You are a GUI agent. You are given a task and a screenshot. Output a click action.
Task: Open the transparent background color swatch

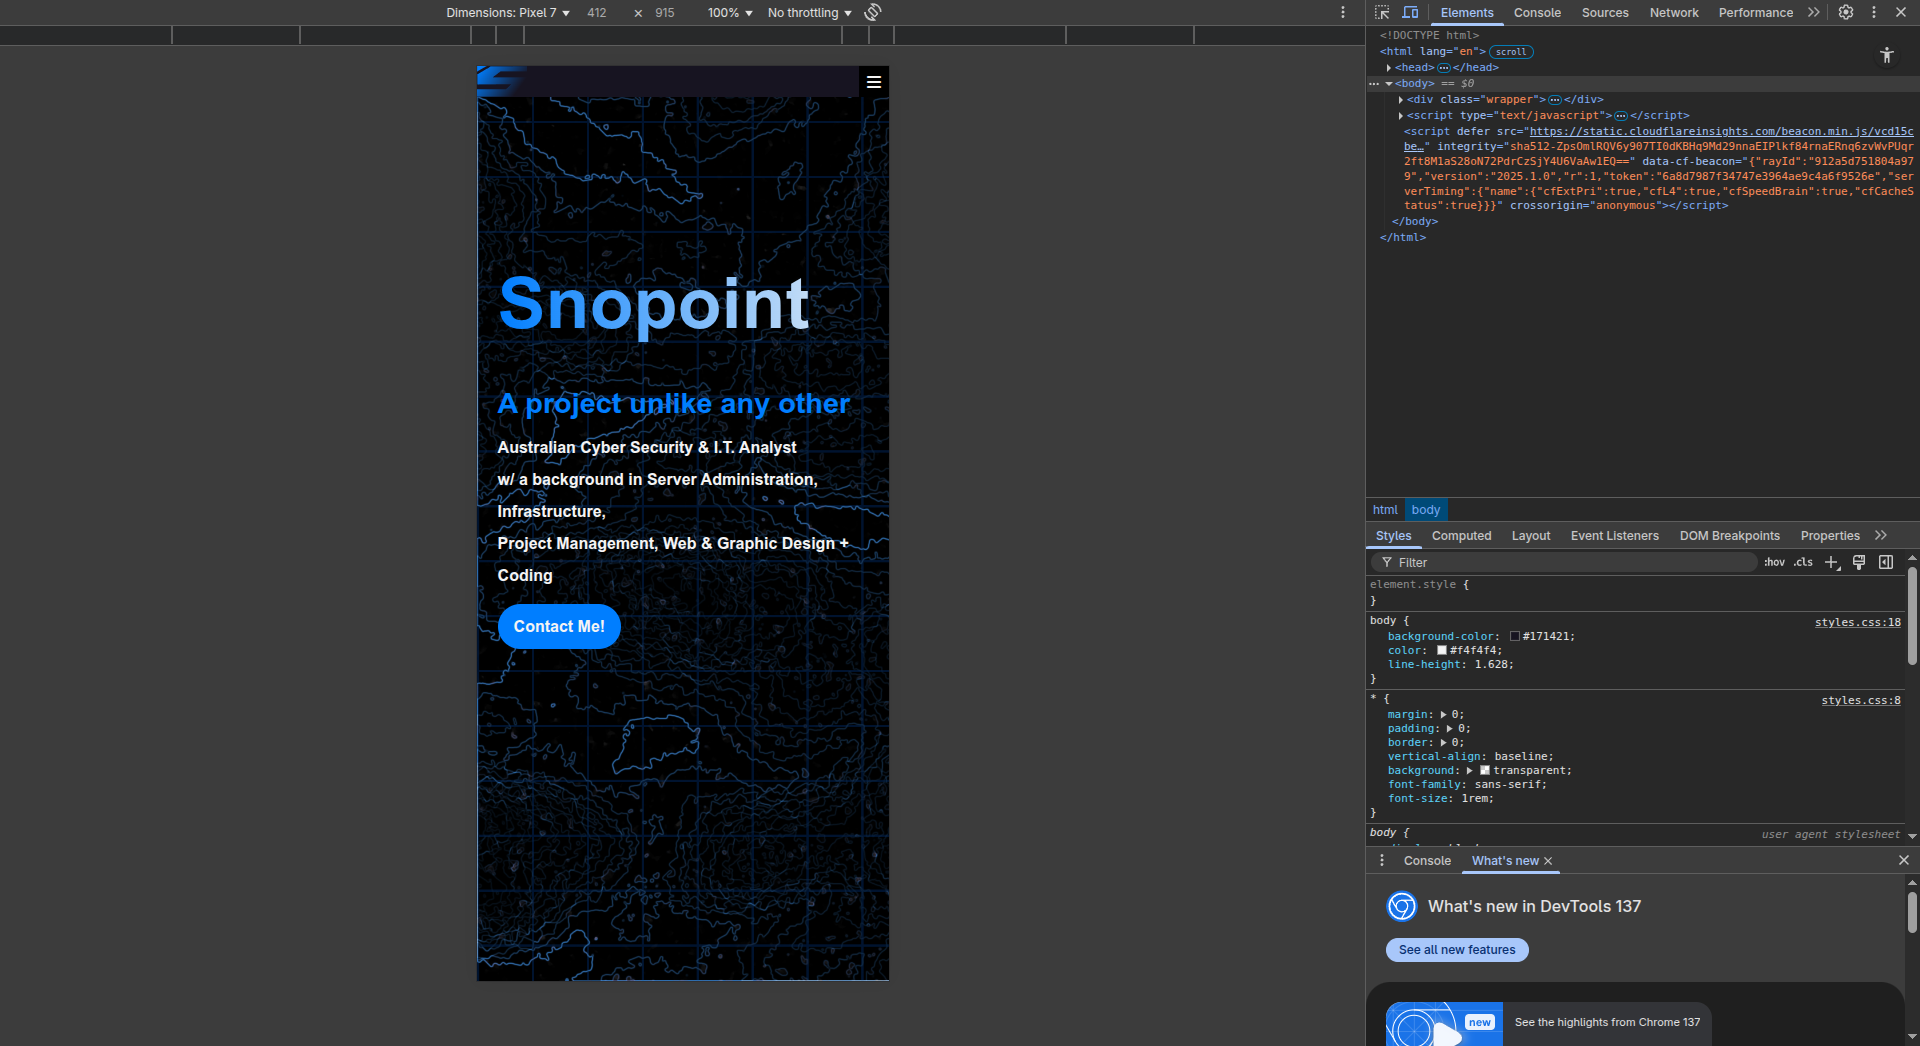1485,771
